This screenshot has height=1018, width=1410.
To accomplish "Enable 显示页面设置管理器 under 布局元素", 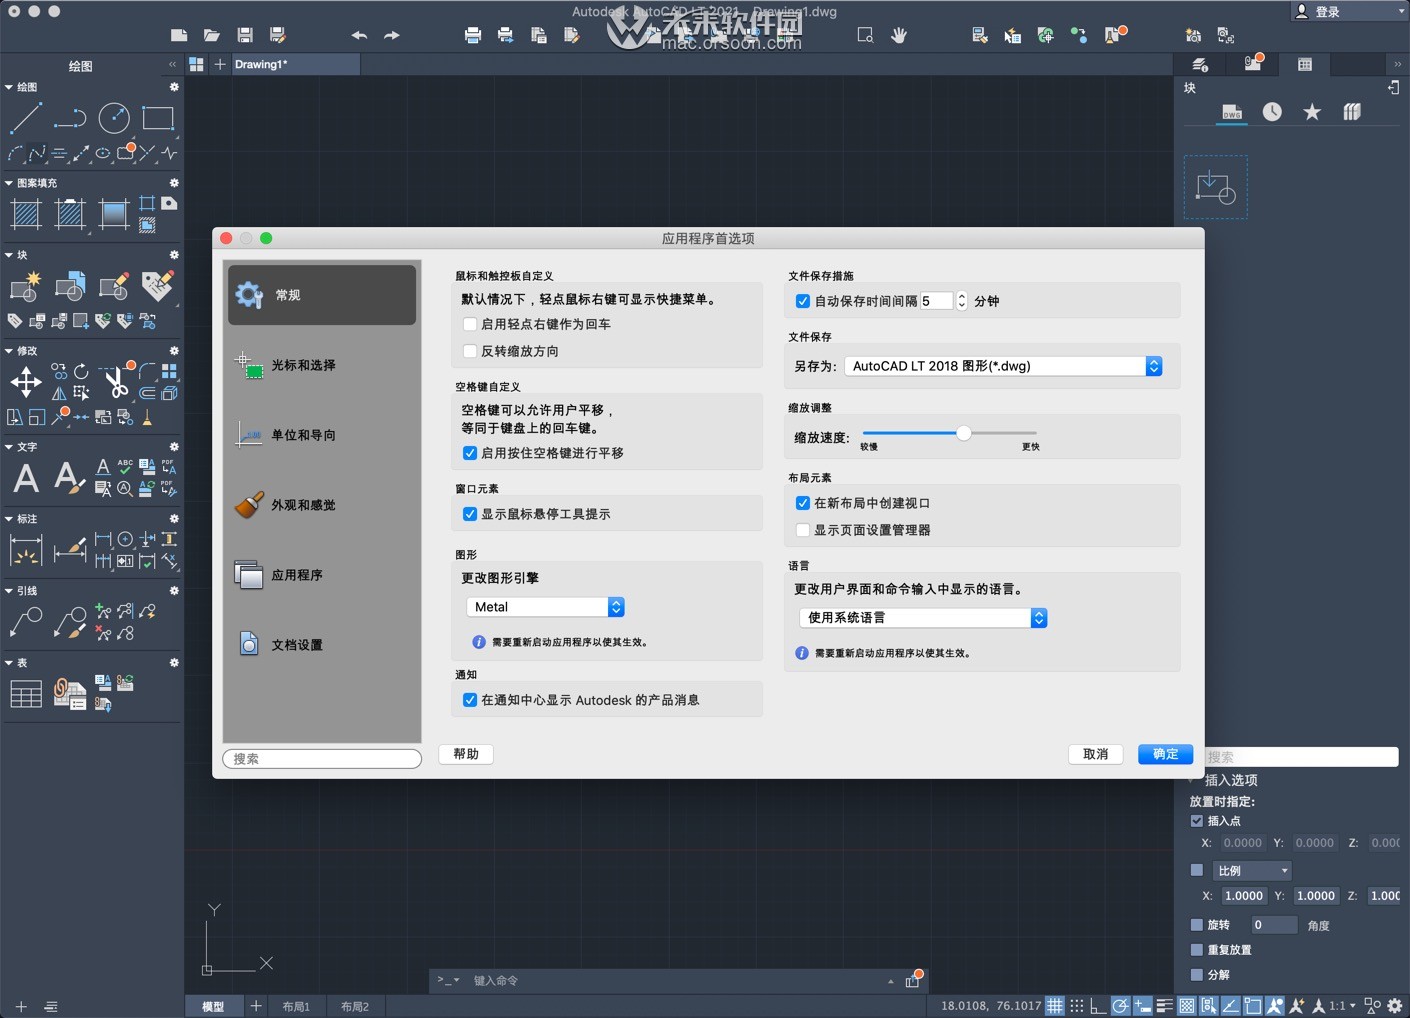I will (x=802, y=530).
